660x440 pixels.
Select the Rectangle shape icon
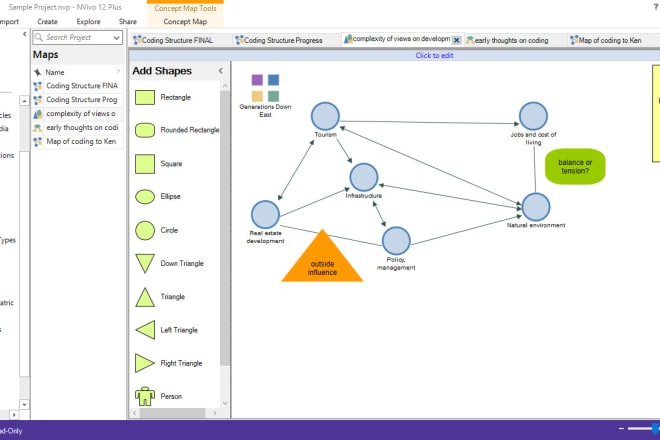pyautogui.click(x=145, y=97)
